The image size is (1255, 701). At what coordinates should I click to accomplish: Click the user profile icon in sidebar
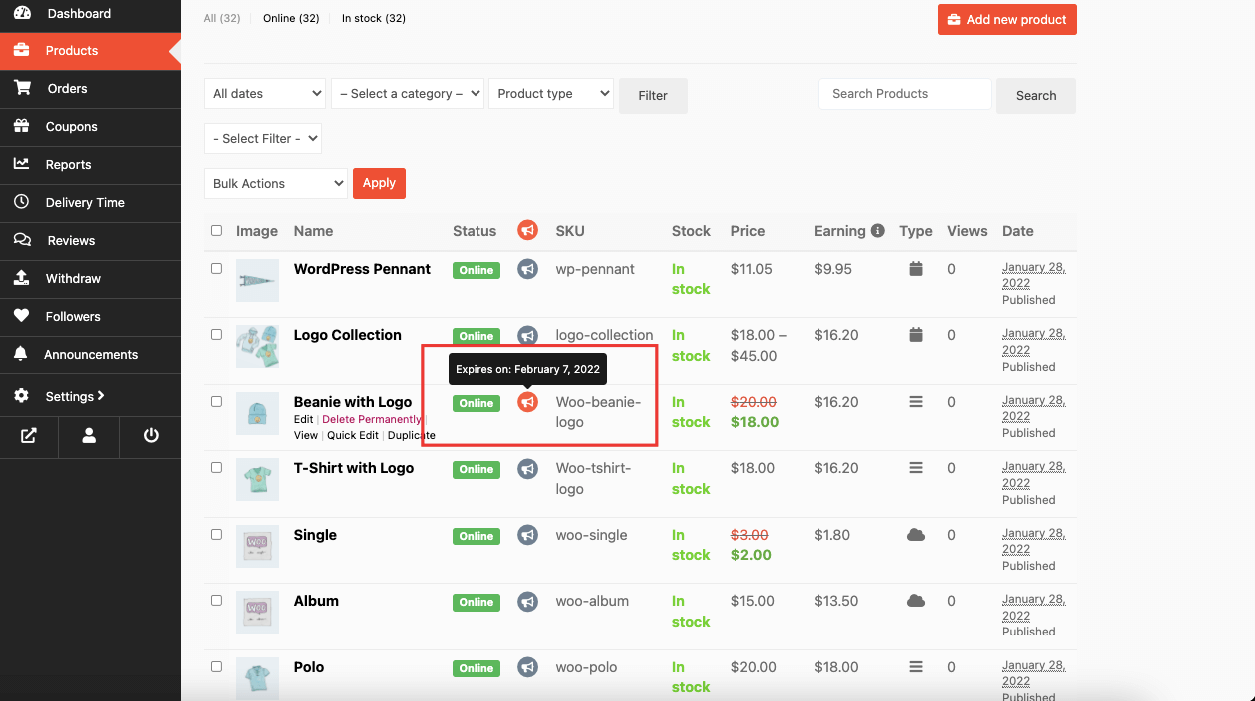tap(89, 436)
